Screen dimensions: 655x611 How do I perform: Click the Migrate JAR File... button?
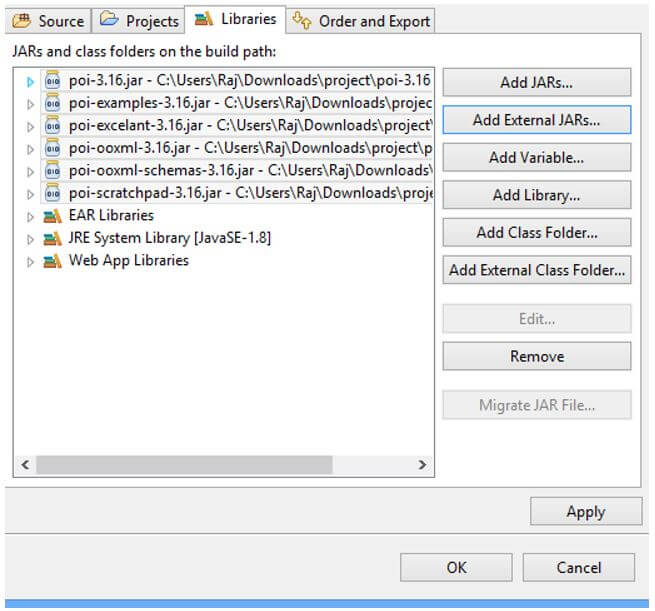537,405
